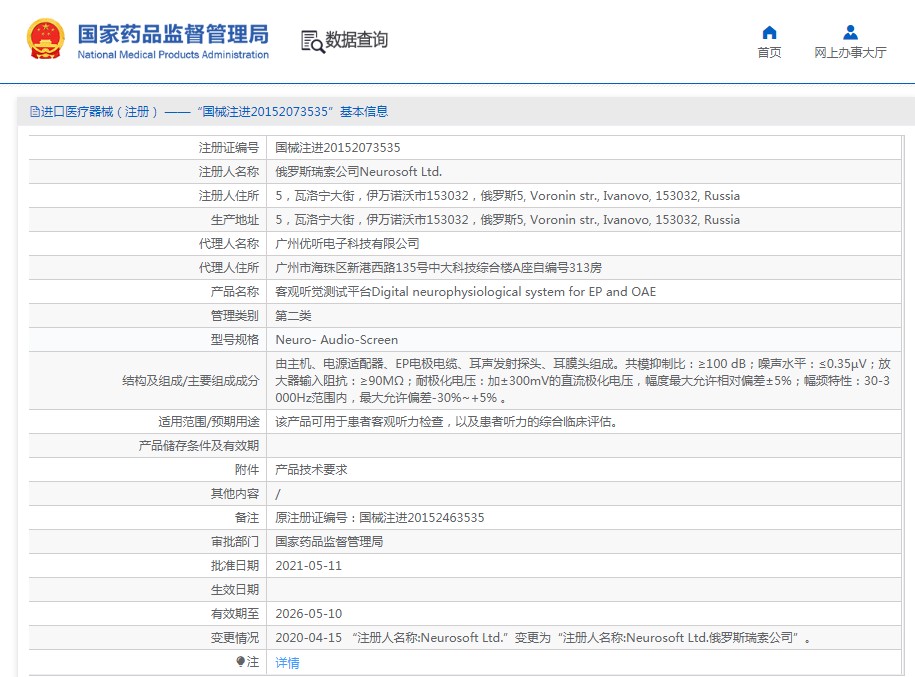Click the 有效期至 row label
The image size is (915, 677).
(235, 613)
